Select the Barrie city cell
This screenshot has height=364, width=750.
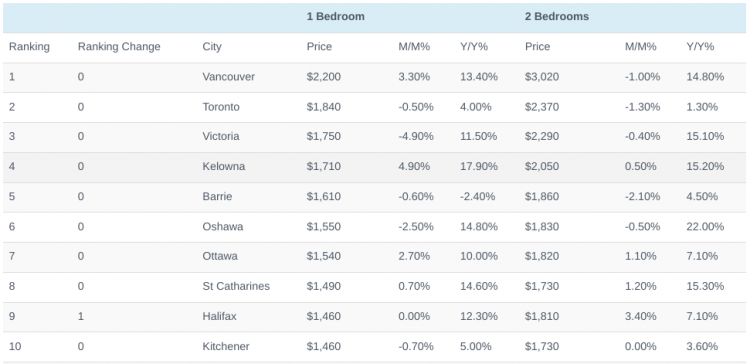pos(217,197)
